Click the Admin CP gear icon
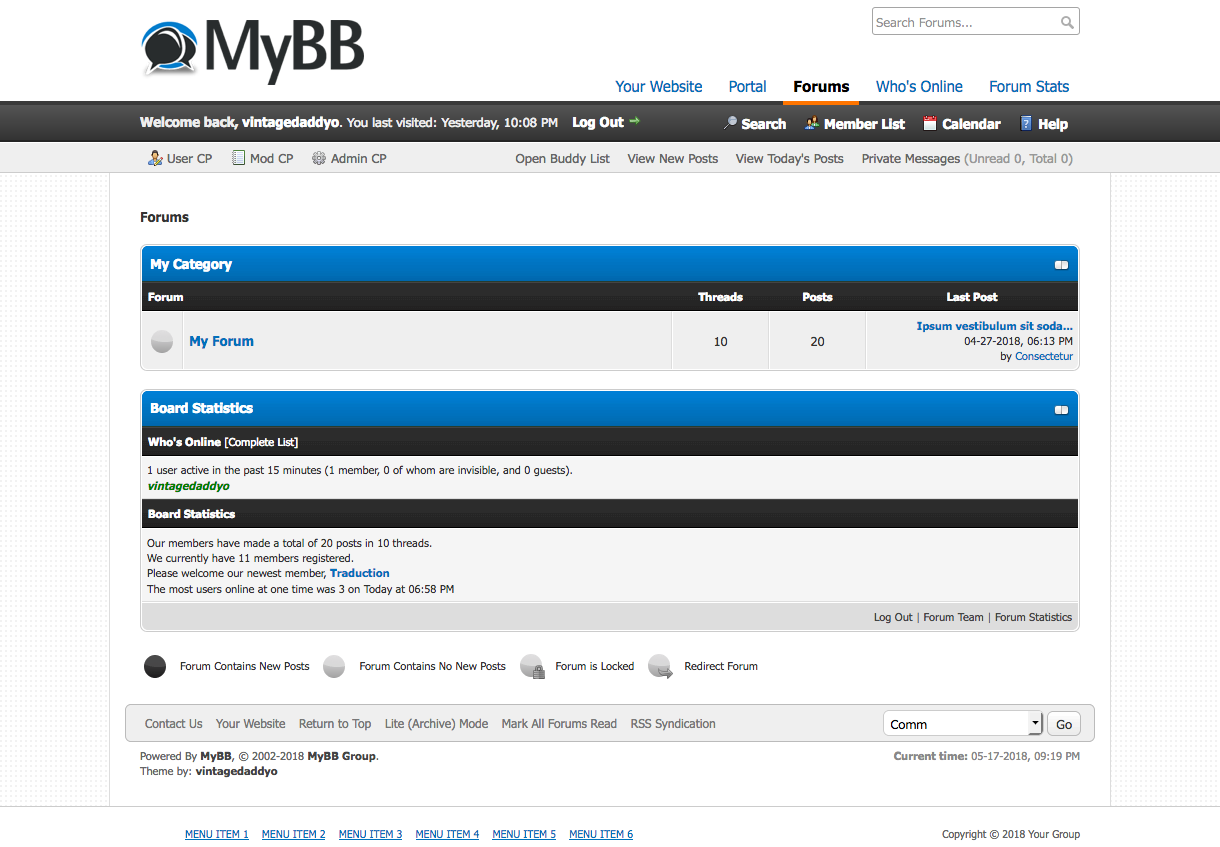The image size is (1220, 847). (319, 158)
